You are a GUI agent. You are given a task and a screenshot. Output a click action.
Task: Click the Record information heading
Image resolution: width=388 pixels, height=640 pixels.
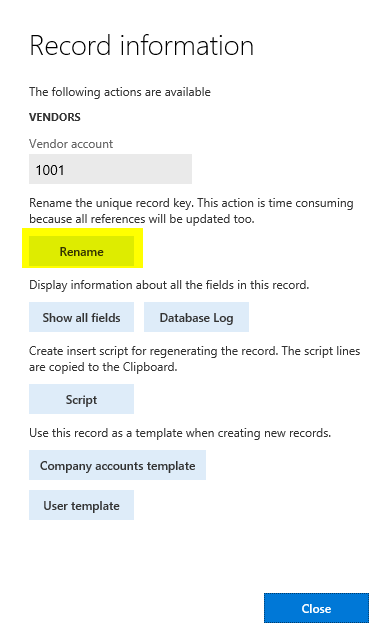tap(142, 45)
